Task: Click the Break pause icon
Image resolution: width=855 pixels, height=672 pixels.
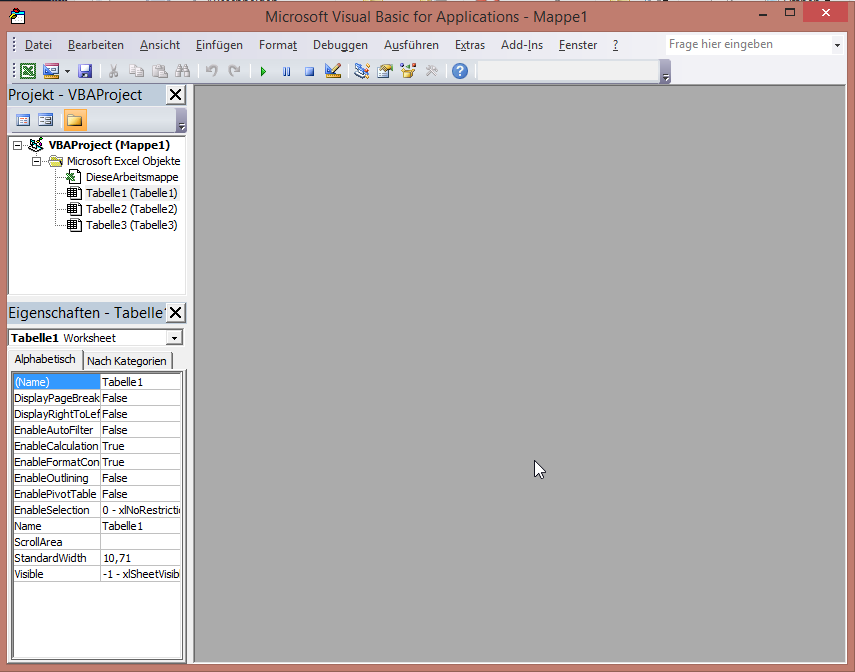Action: tap(286, 71)
